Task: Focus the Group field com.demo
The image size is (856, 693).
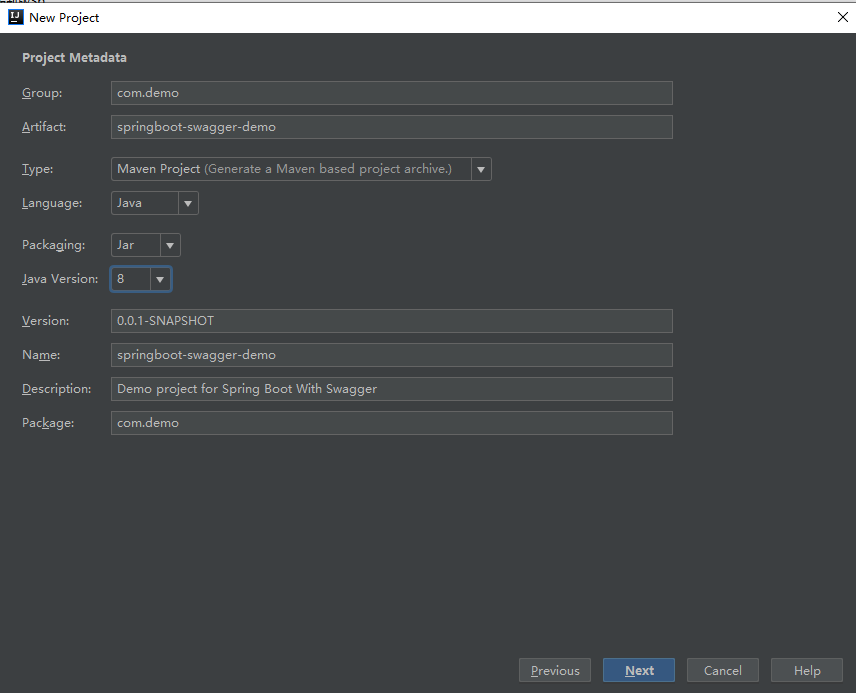Action: point(391,93)
